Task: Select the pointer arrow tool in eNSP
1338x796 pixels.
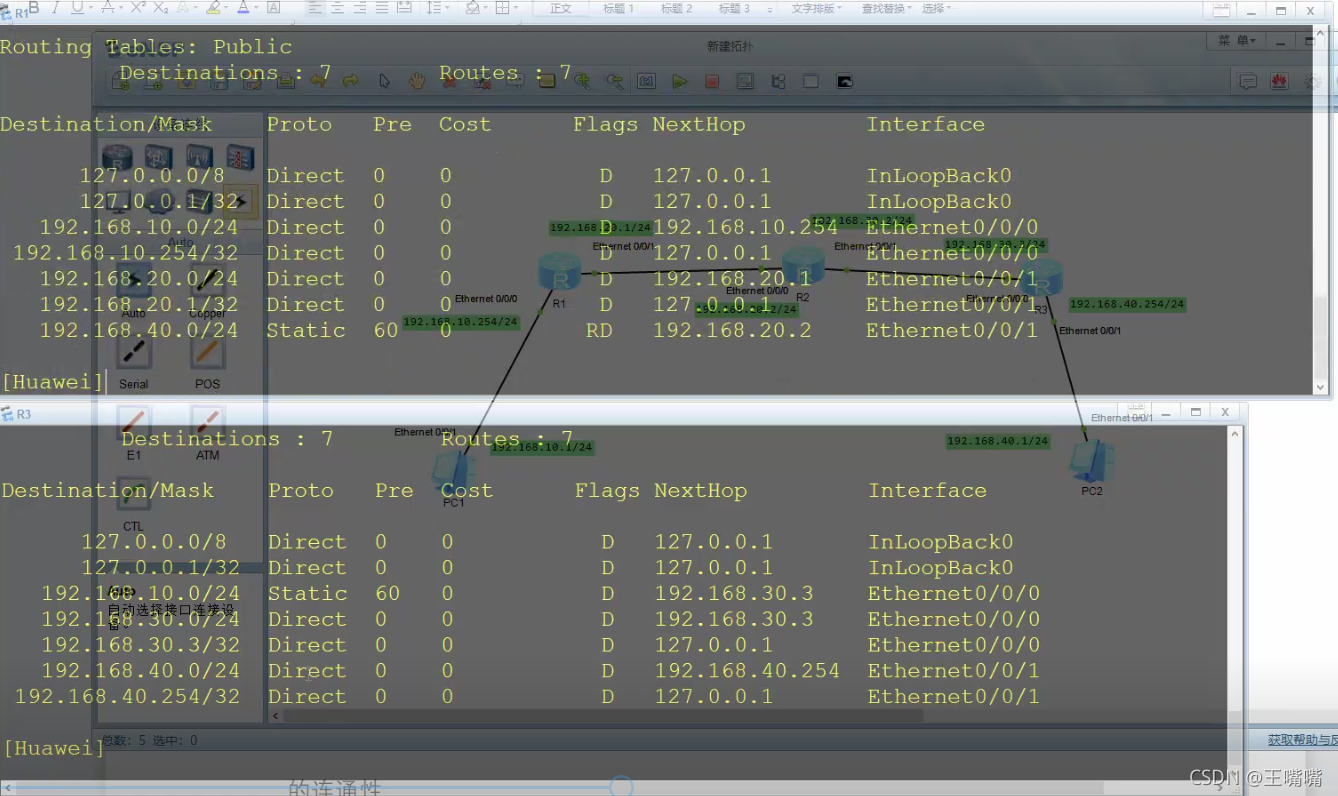Action: 384,81
